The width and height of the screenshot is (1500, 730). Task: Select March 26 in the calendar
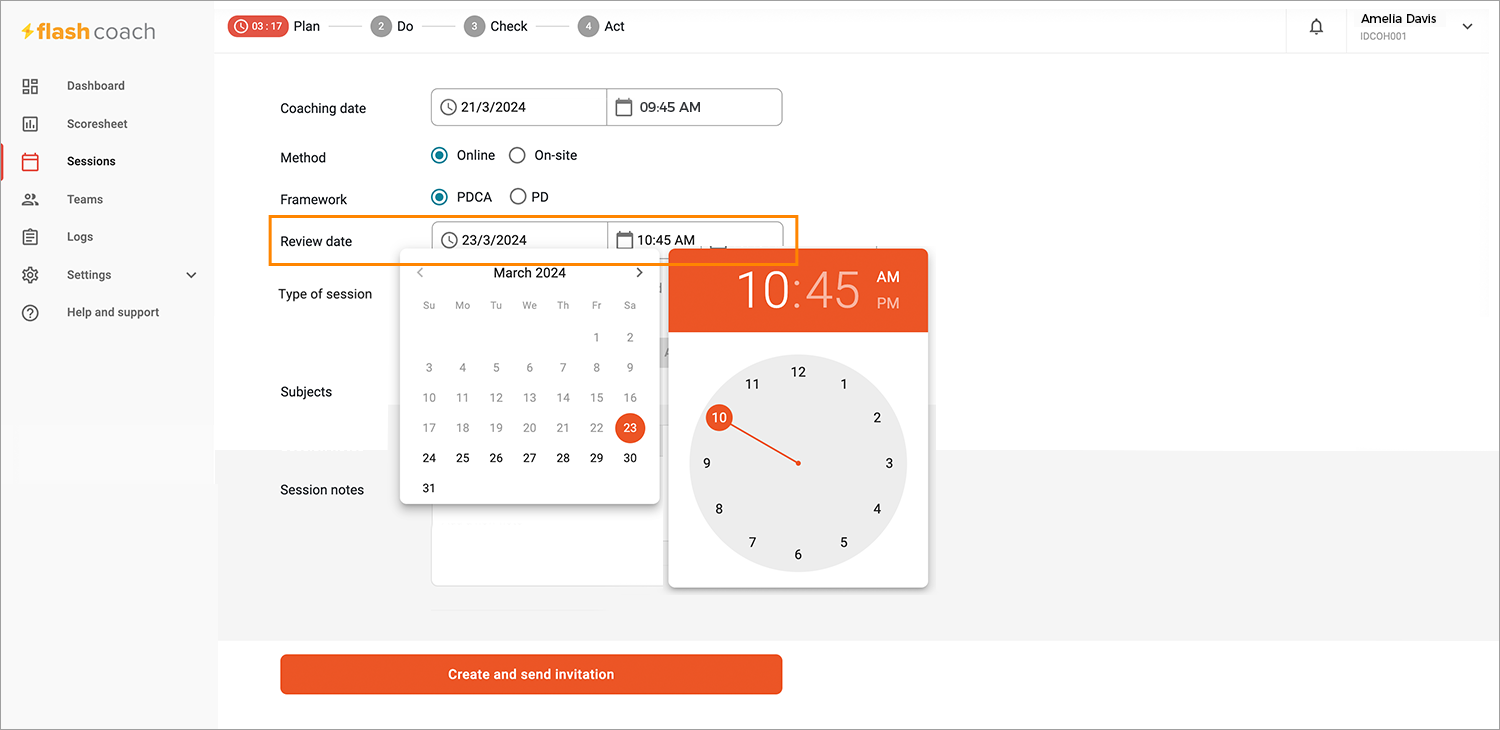[x=496, y=458]
